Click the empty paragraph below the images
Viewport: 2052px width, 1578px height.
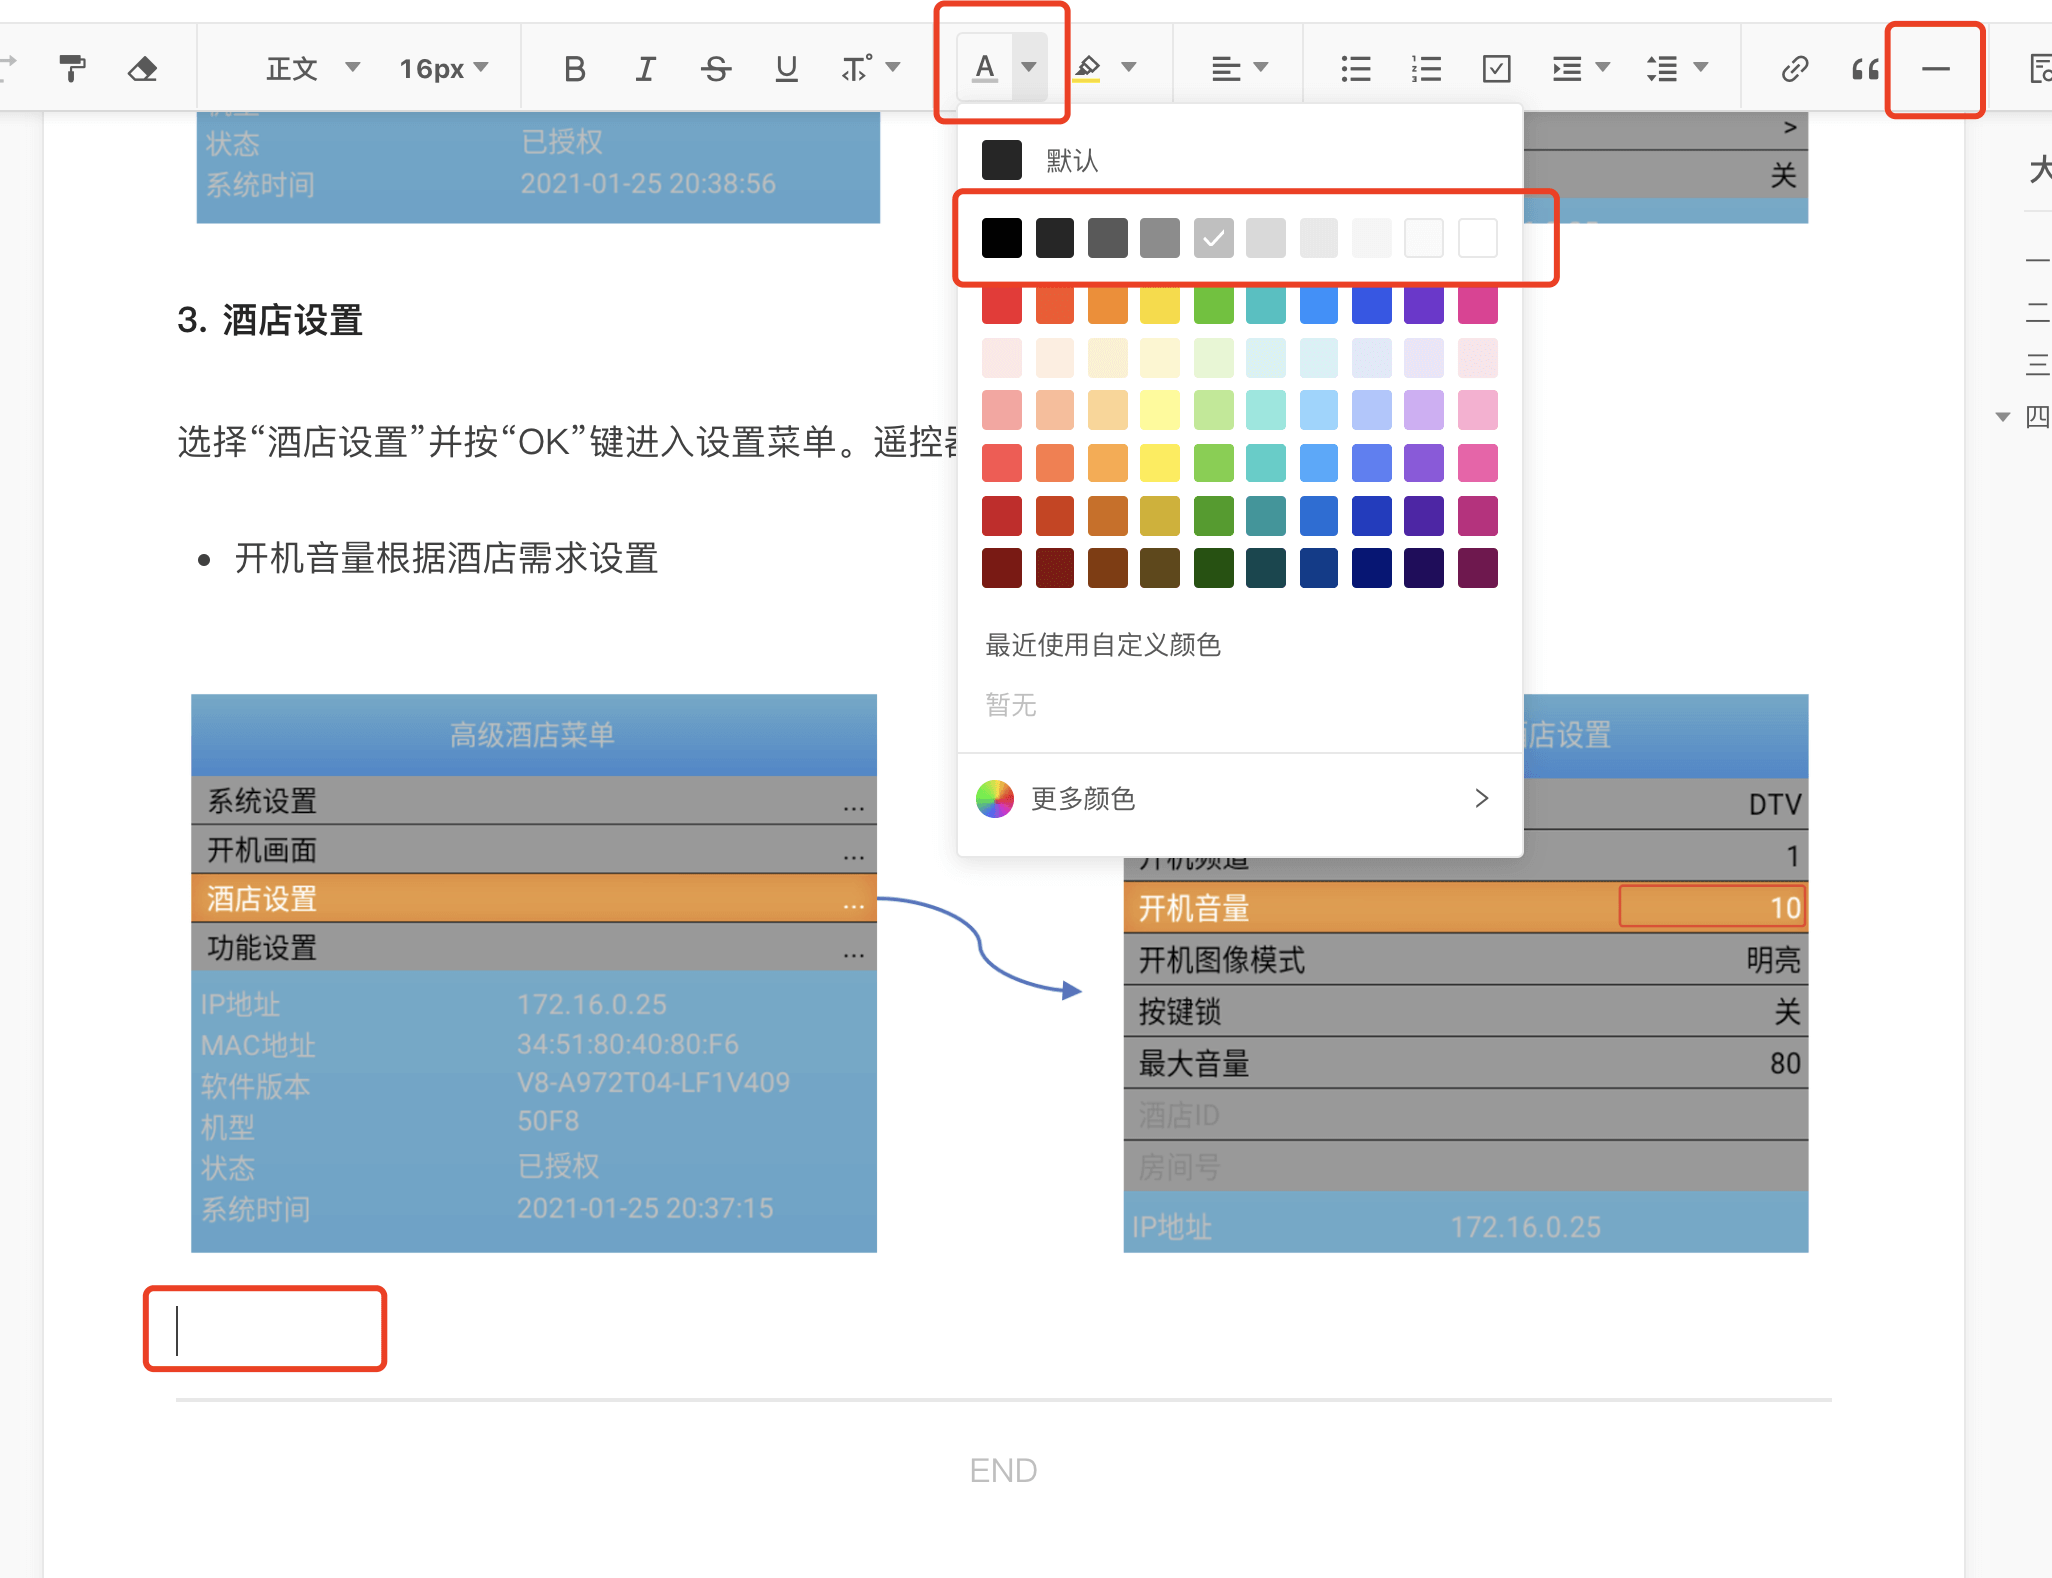(x=265, y=1329)
